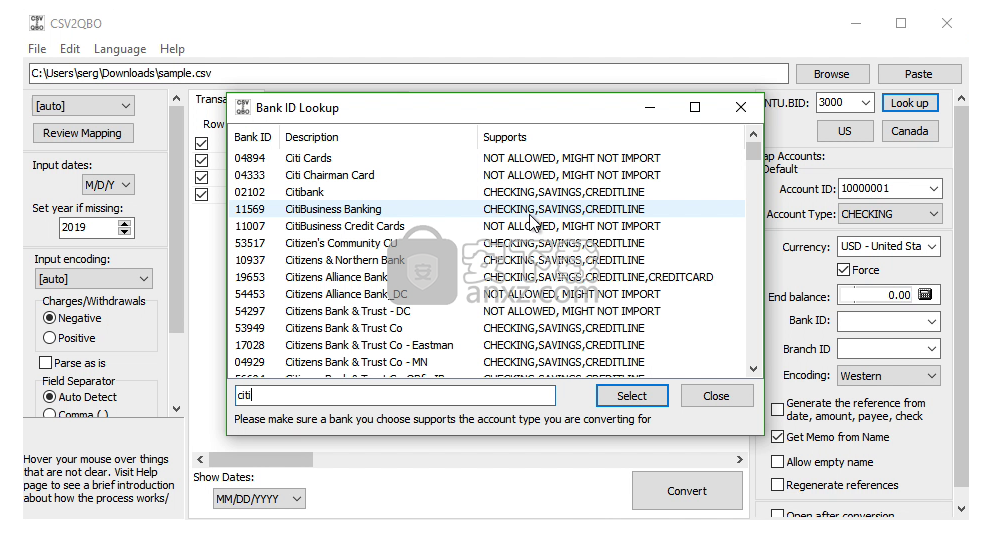Click the calculator icon beside End balance
This screenshot has height=533, width=990.
[925, 294]
